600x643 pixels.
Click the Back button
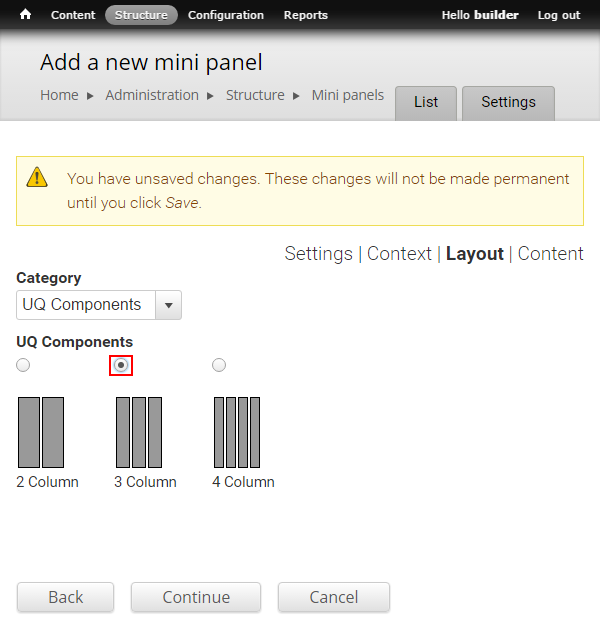click(66, 597)
